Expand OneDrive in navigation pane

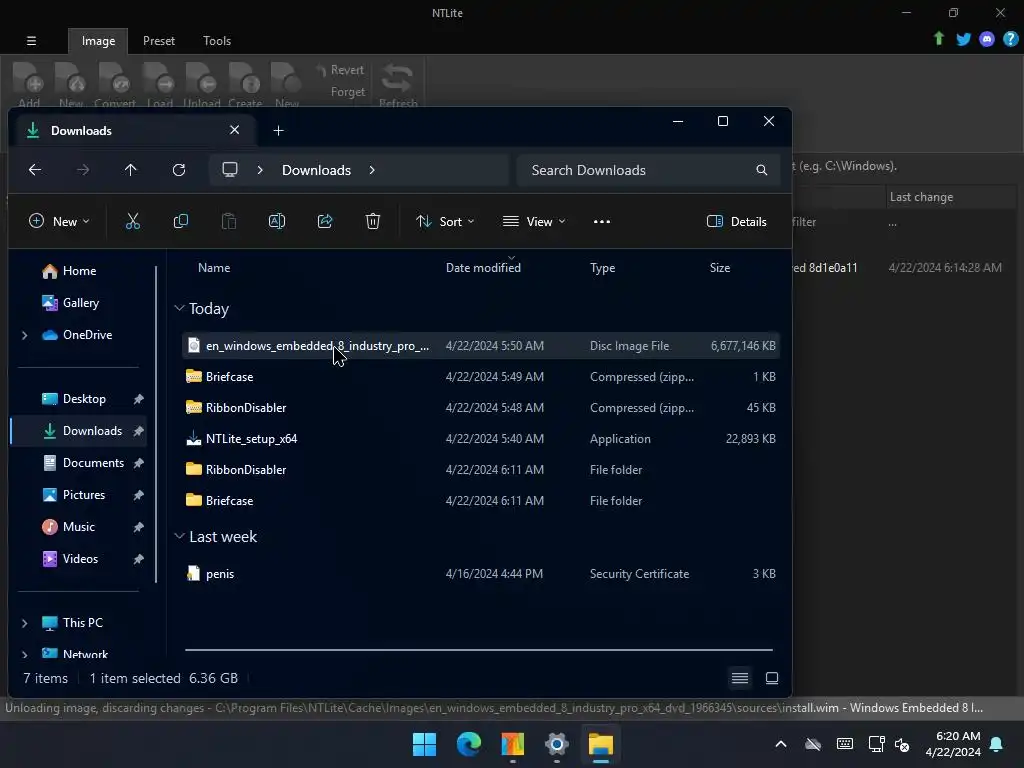pyautogui.click(x=25, y=335)
